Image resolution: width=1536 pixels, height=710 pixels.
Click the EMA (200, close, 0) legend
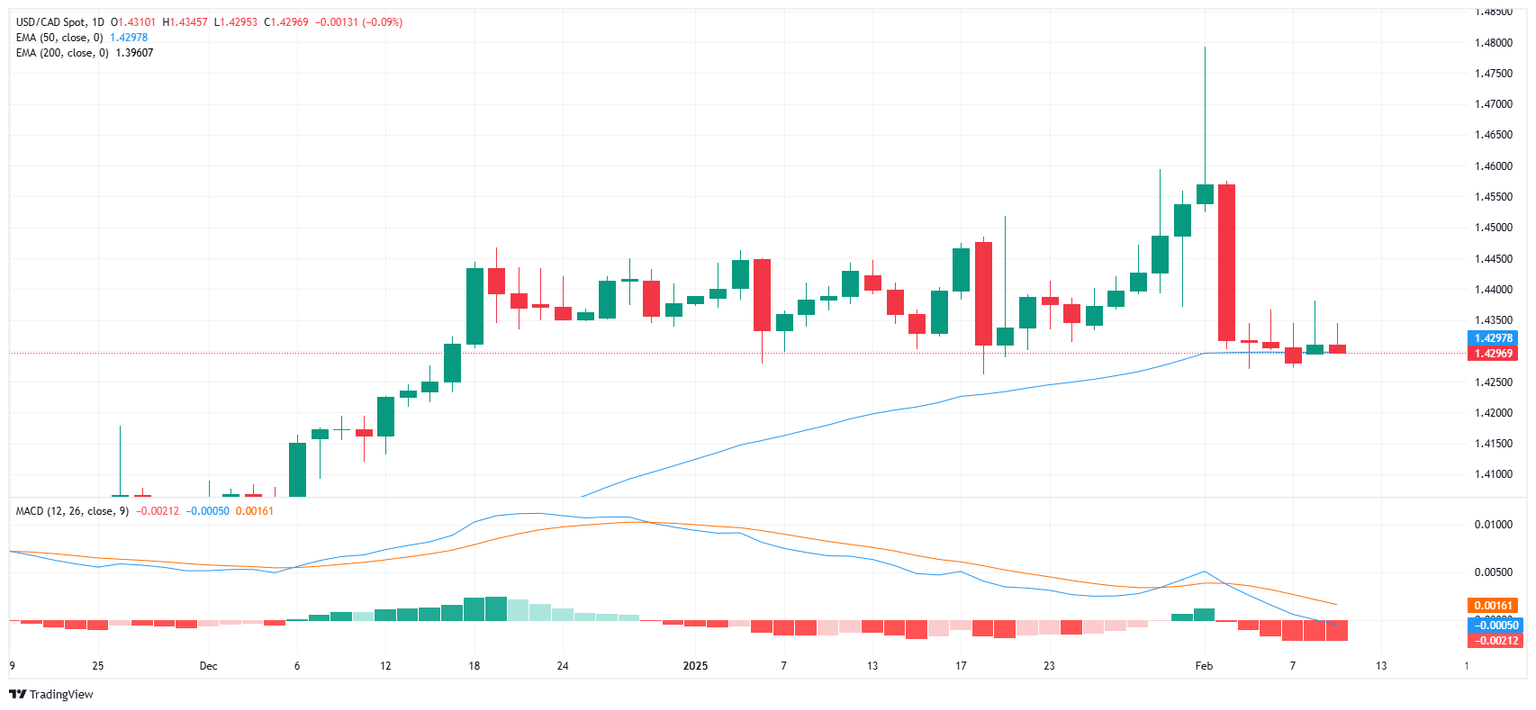62,52
